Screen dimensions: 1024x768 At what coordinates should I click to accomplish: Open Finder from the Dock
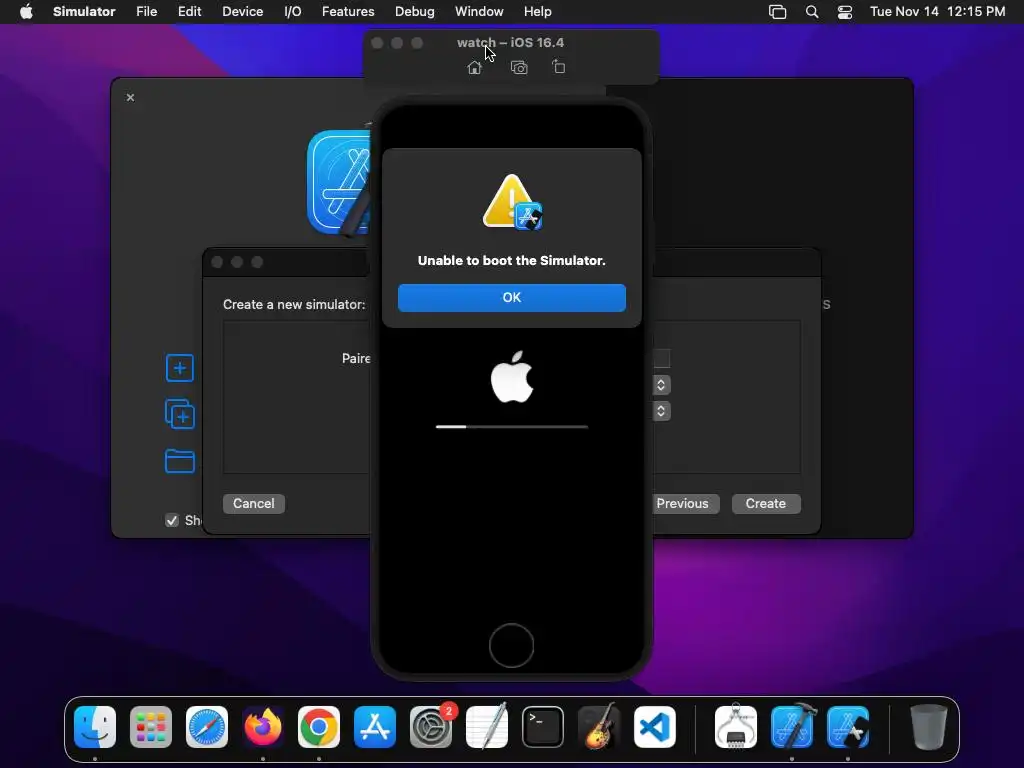pyautogui.click(x=95, y=727)
